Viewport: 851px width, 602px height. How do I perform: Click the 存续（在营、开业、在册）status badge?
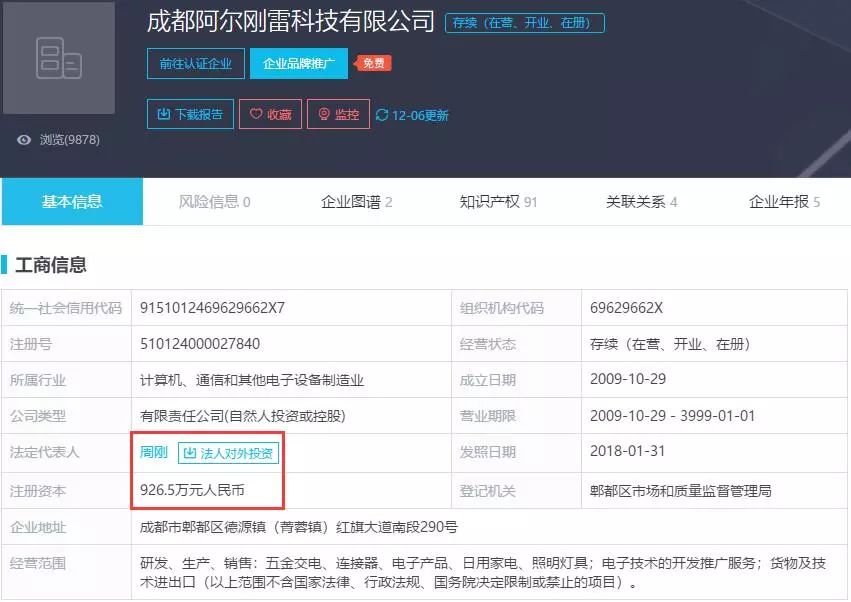click(524, 23)
